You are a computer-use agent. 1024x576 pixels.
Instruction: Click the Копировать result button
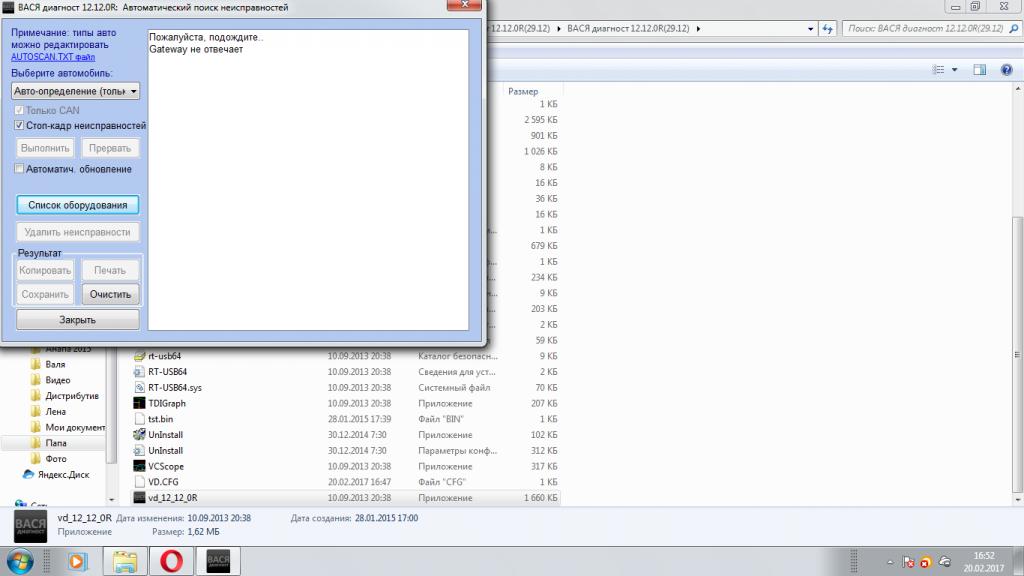pyautogui.click(x=45, y=270)
